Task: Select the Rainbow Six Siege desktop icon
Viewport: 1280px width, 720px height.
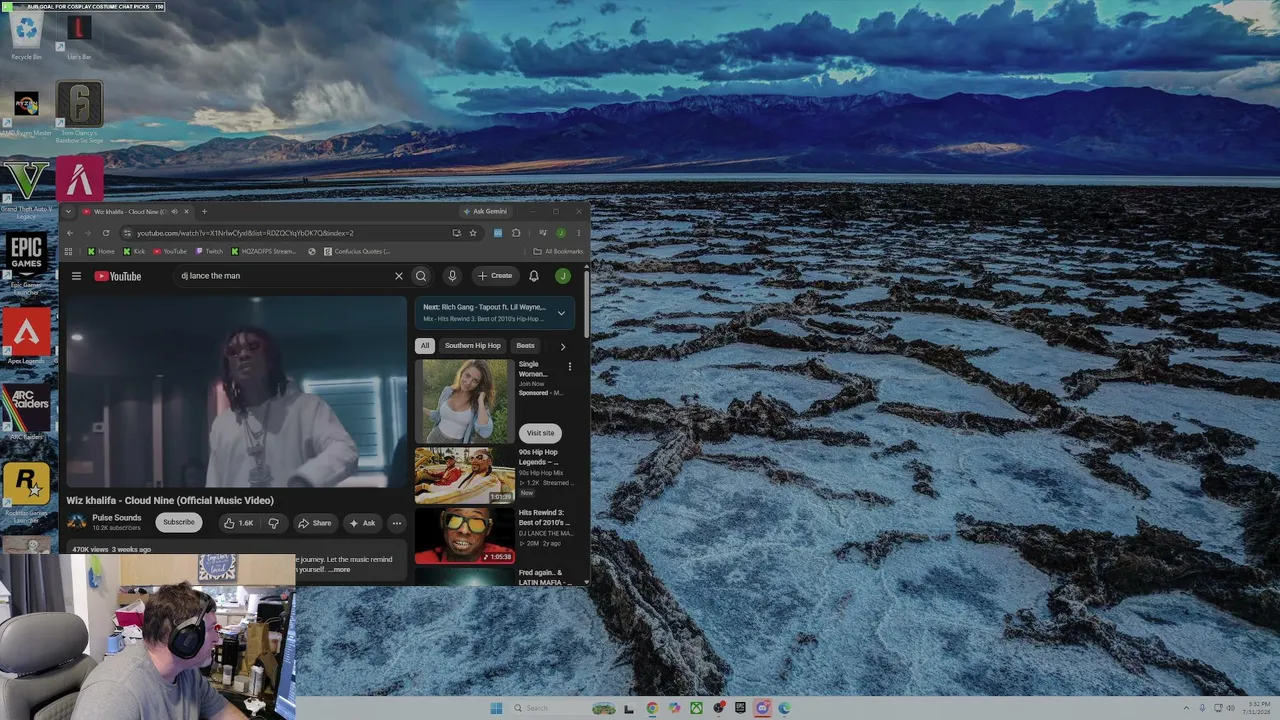Action: [x=79, y=112]
